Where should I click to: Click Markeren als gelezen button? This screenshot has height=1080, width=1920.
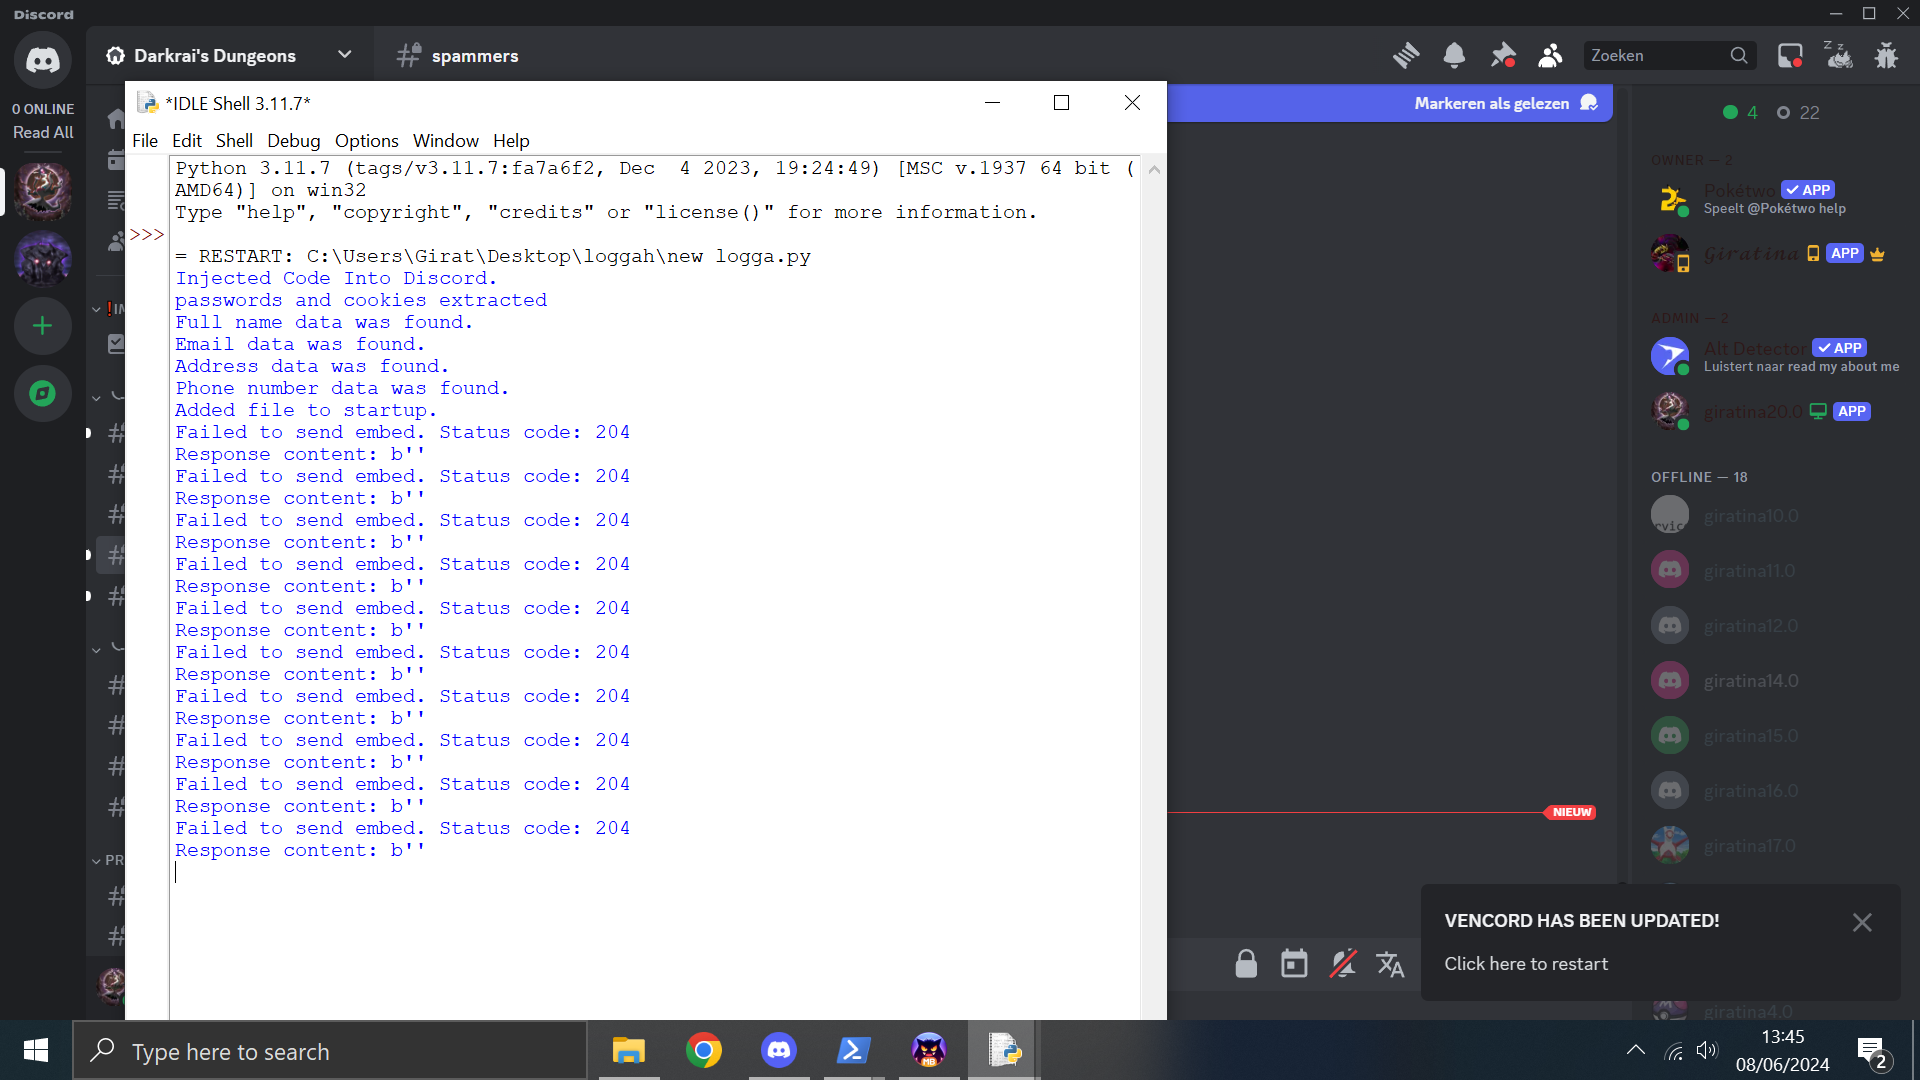pos(1491,104)
